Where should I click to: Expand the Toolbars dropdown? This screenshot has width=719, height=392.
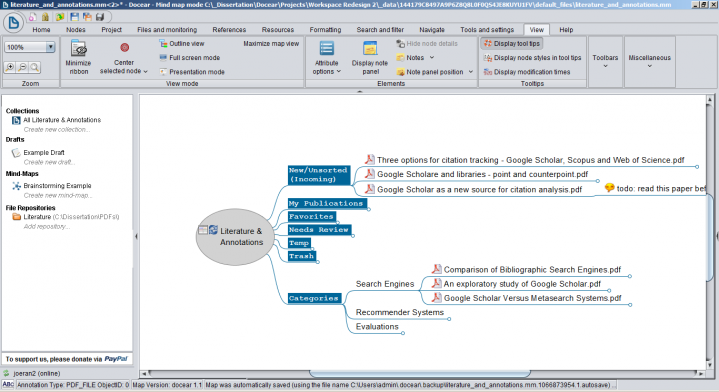coord(605,61)
